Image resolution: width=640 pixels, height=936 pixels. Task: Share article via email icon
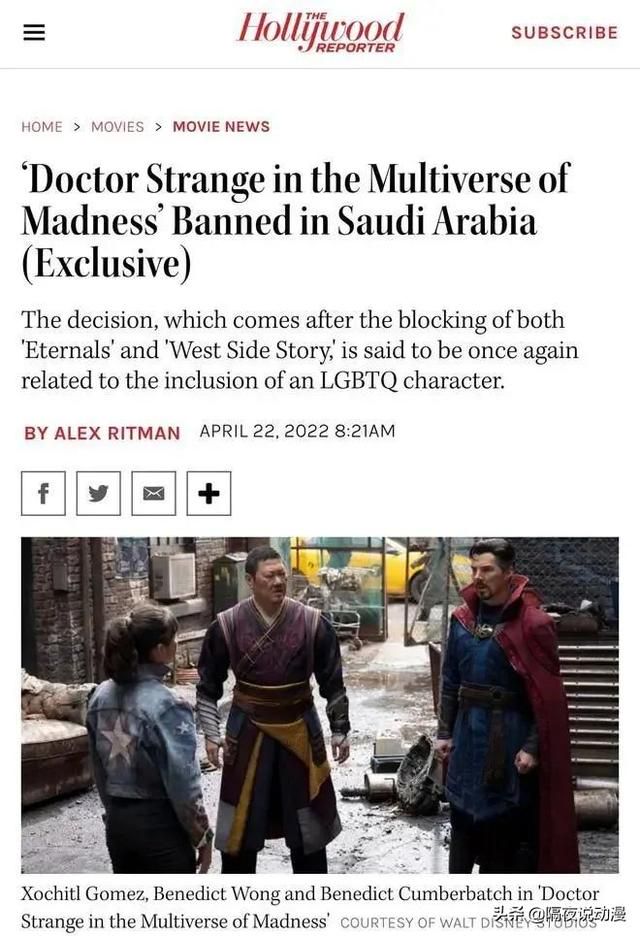tap(153, 493)
